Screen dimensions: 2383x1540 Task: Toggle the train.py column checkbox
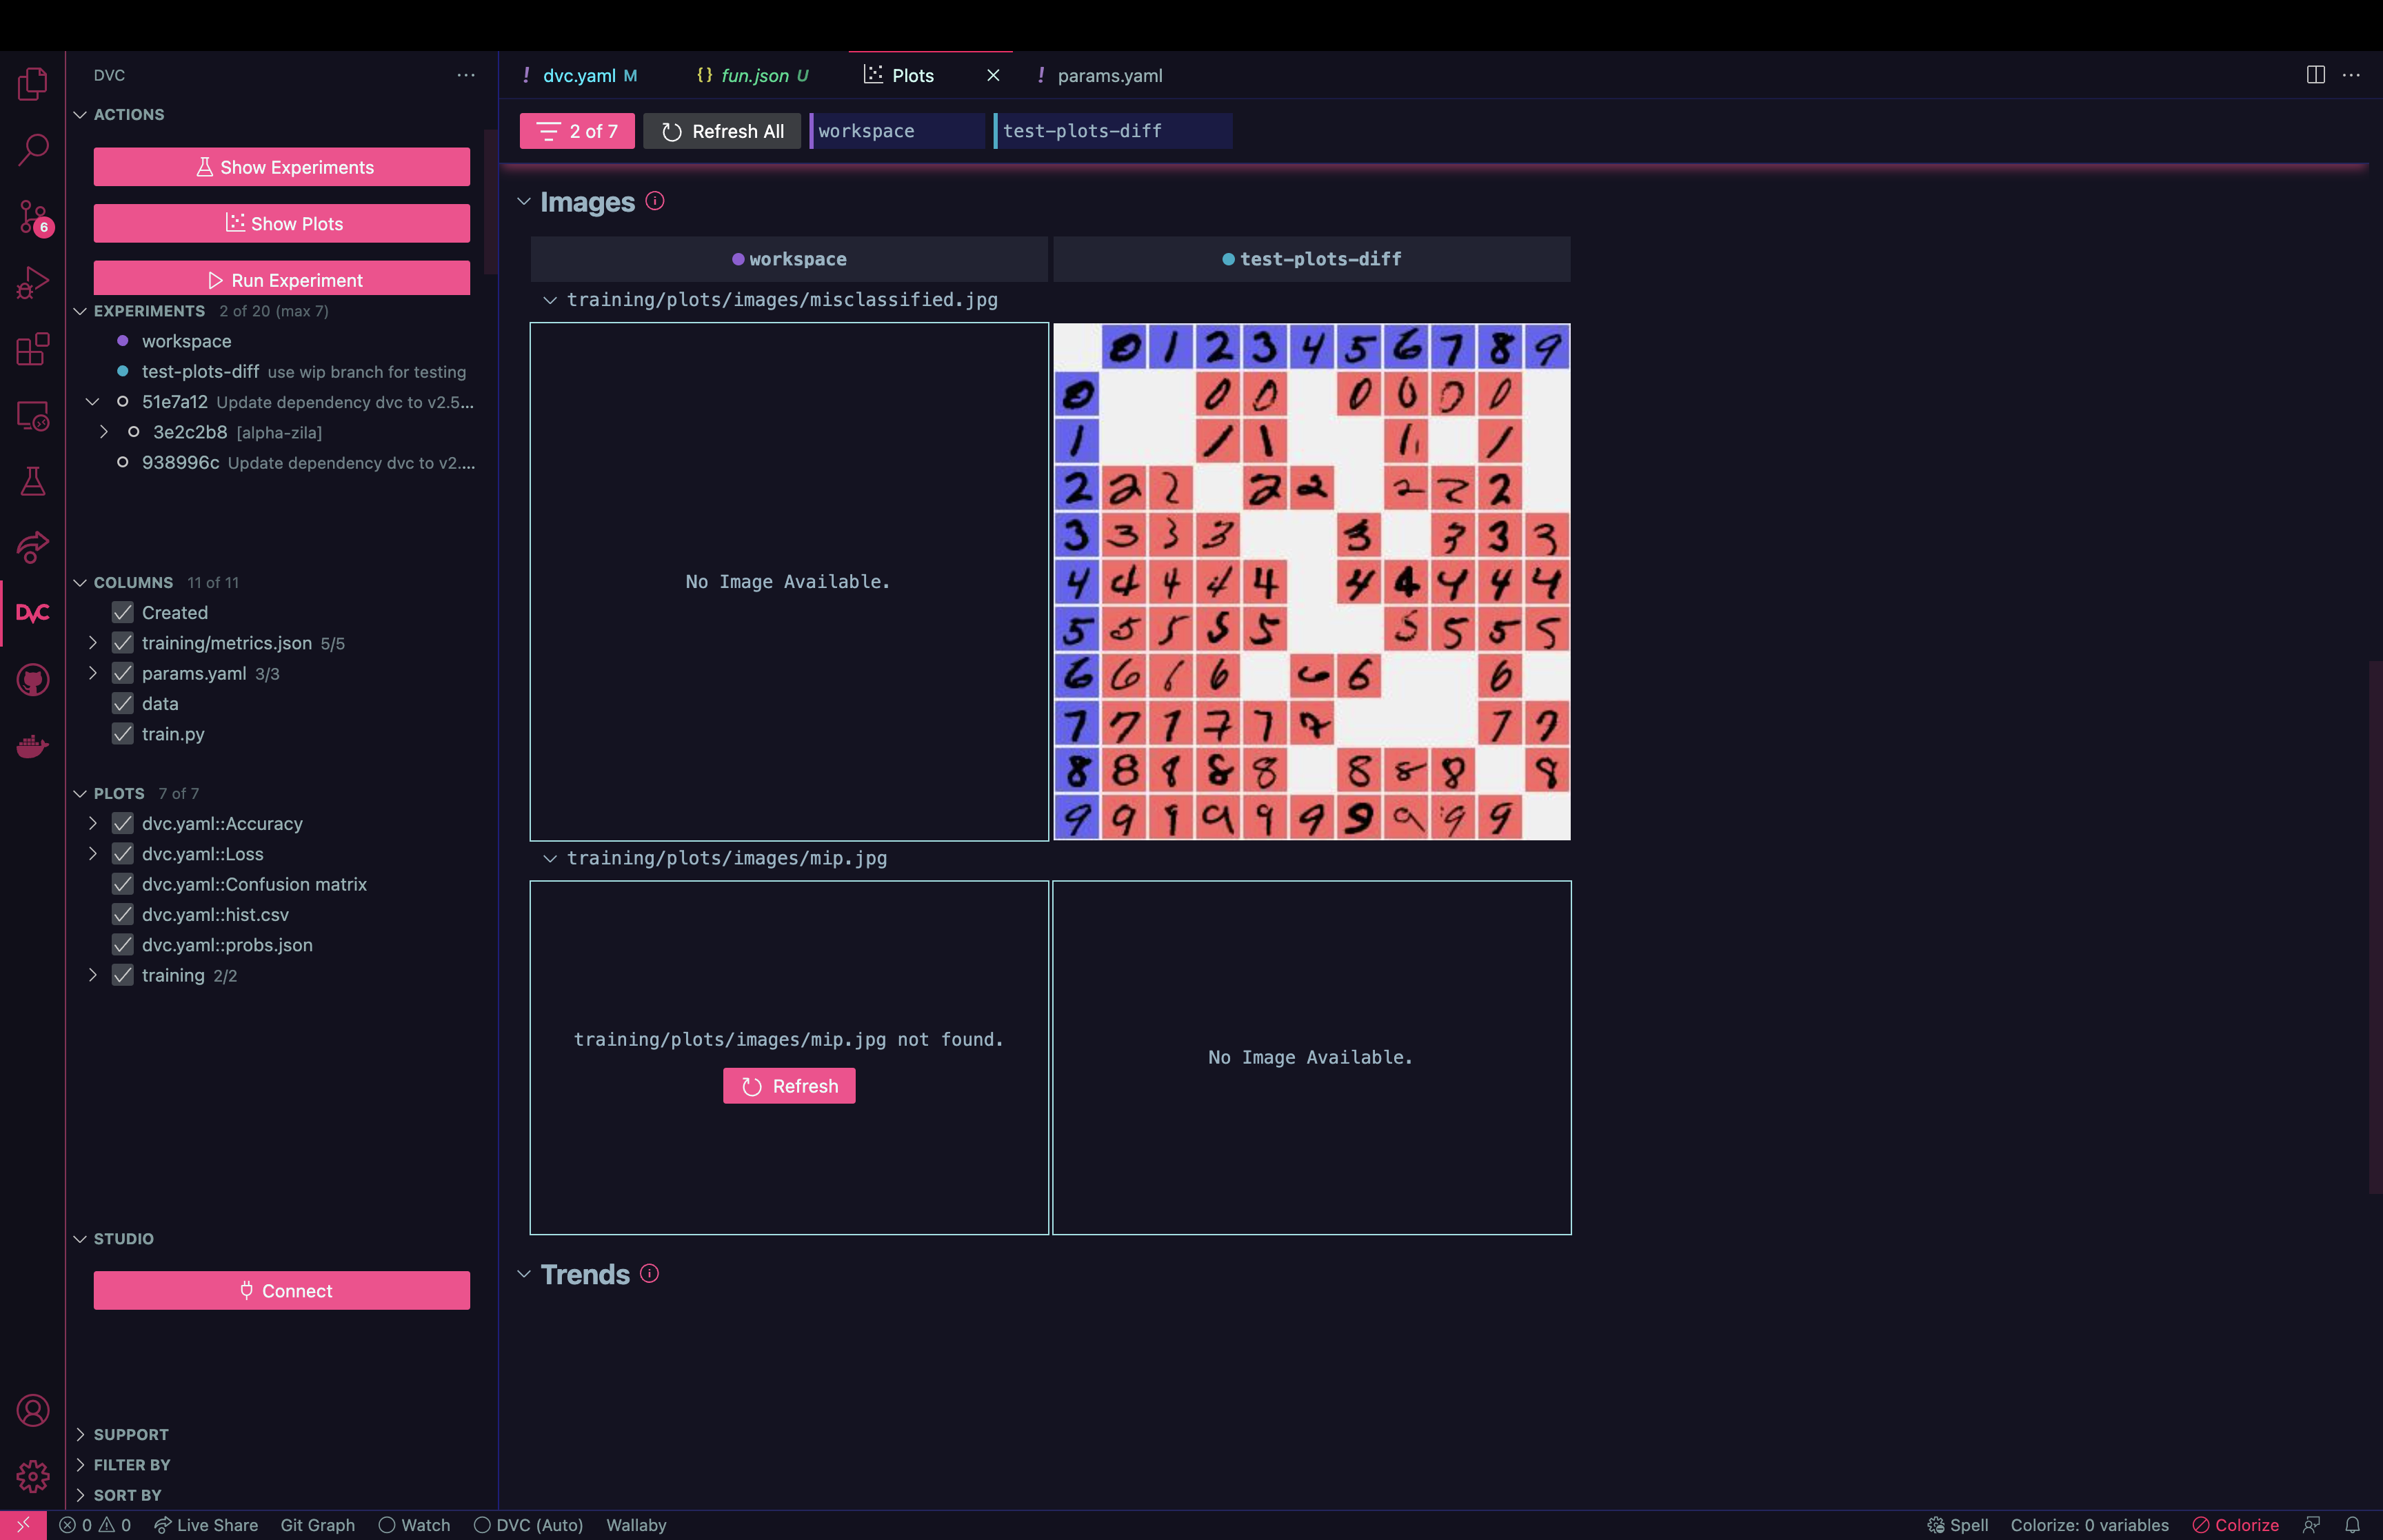point(123,734)
